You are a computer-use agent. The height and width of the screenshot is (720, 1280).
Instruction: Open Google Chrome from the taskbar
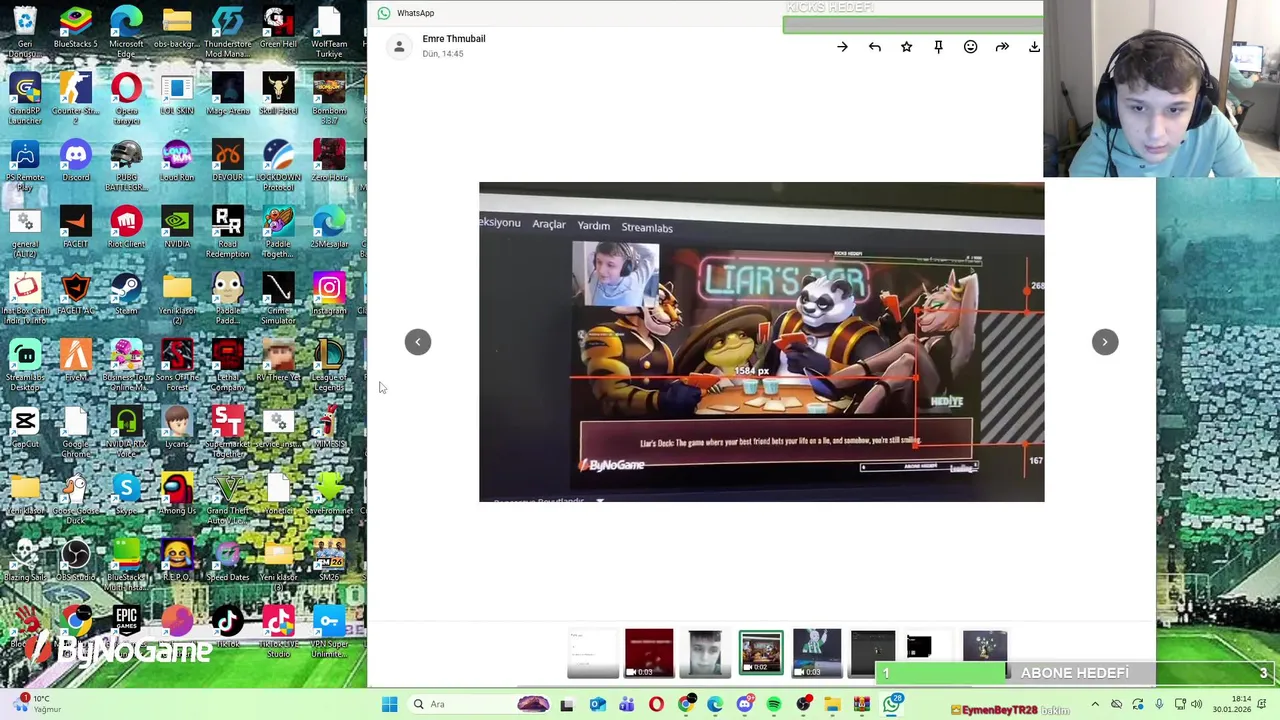click(x=685, y=704)
